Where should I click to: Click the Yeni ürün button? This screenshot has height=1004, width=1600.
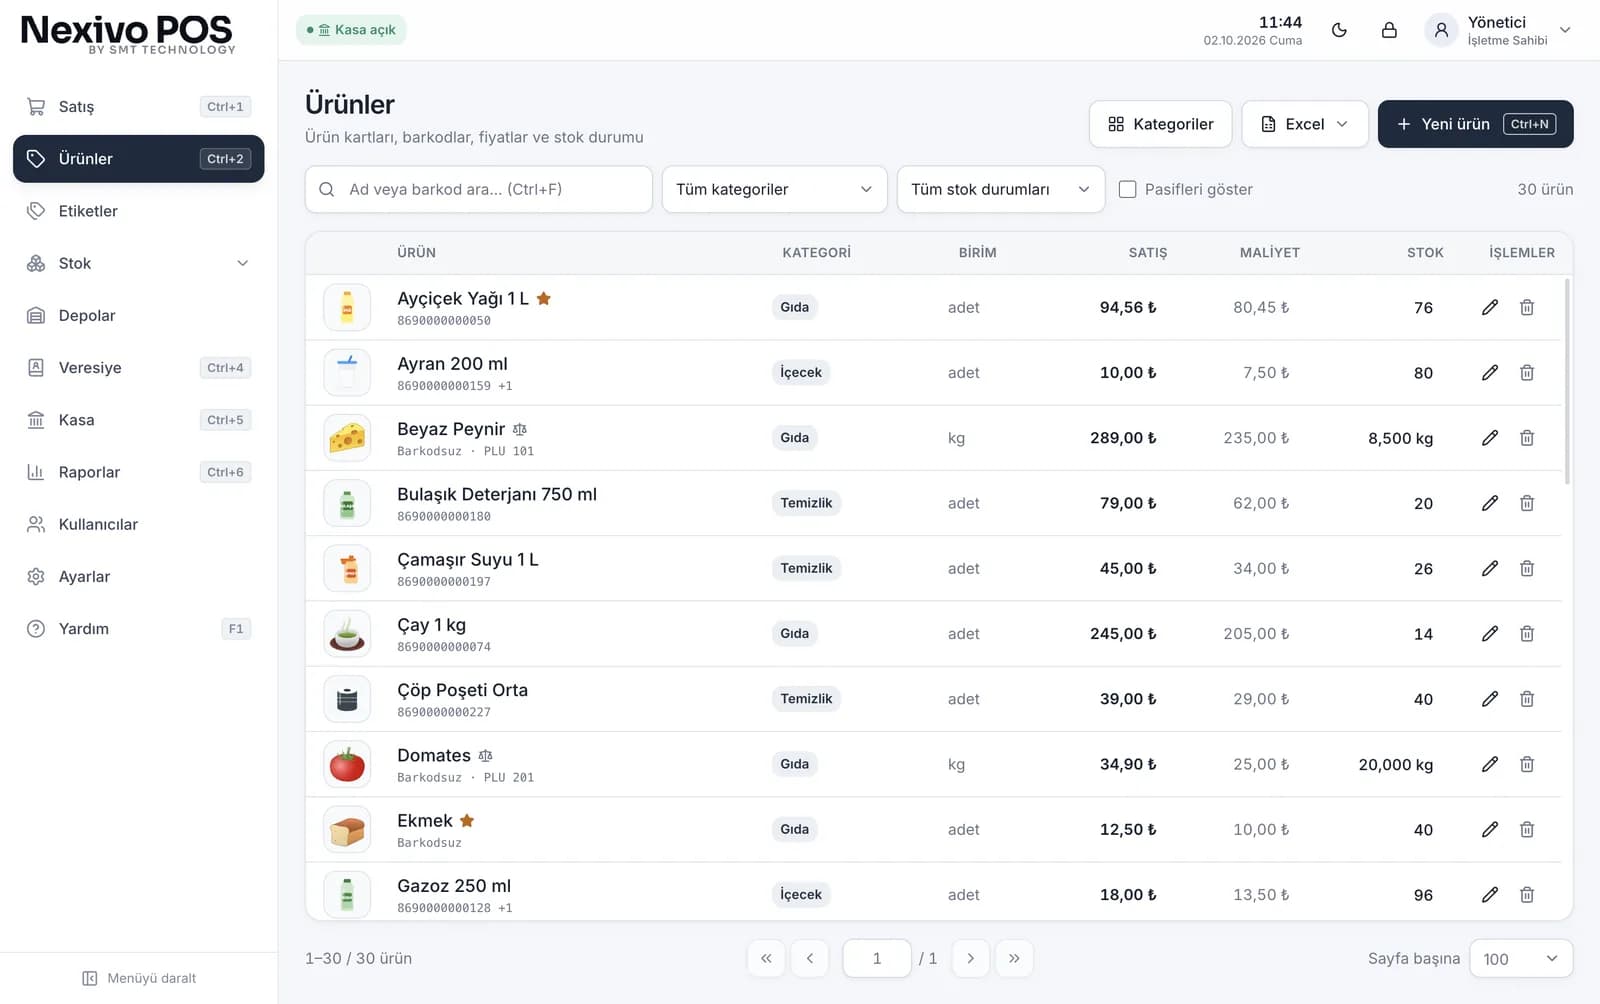[1475, 124]
